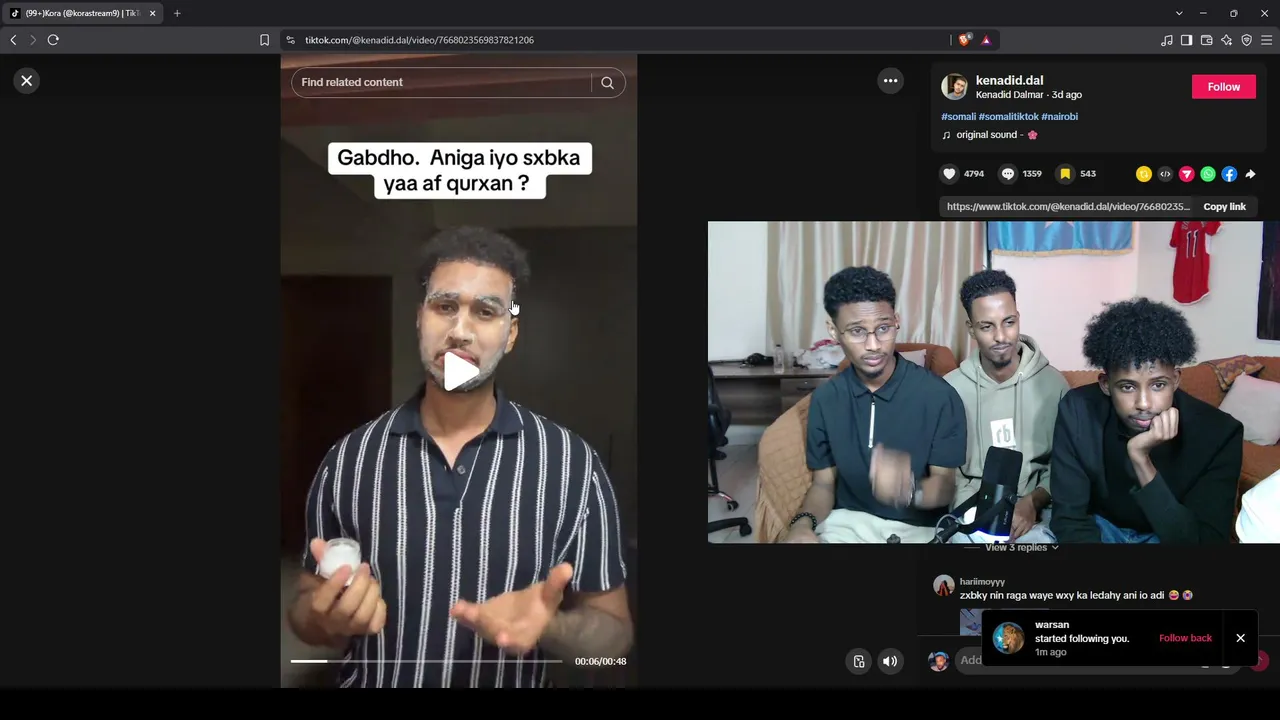
Task: Toggle the video sound with the speaker icon
Action: coord(890,661)
